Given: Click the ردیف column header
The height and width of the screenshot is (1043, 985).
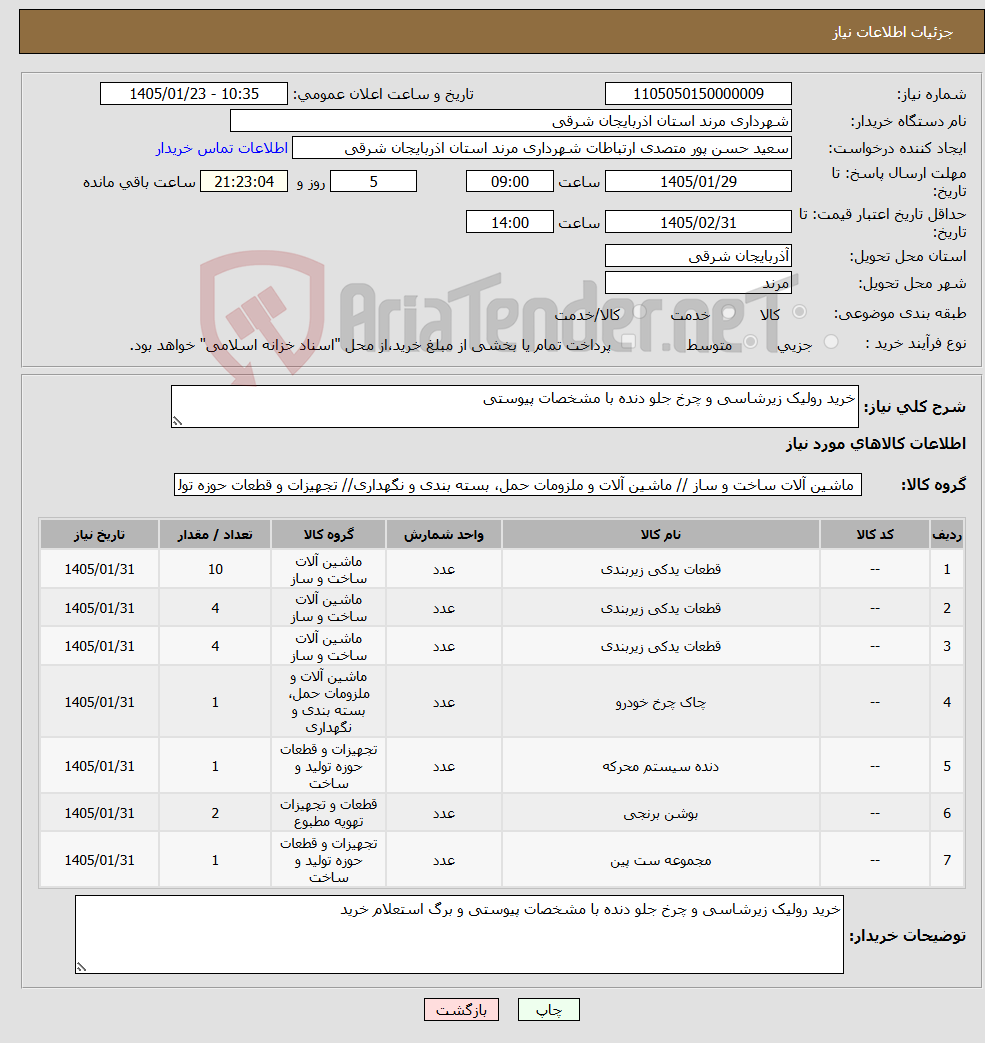Looking at the screenshot, I should point(947,535).
